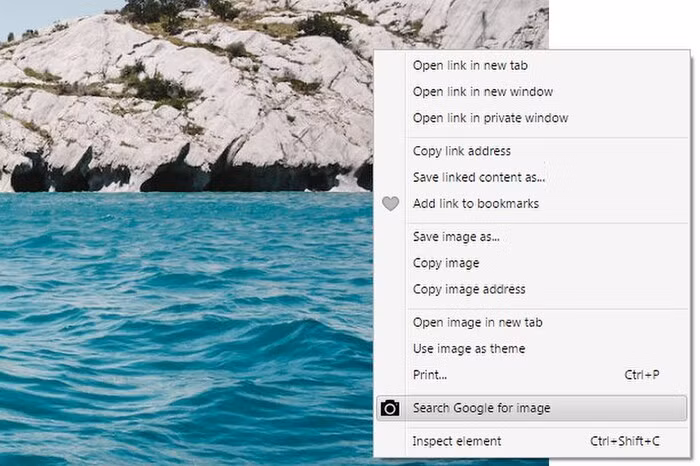The height and width of the screenshot is (466, 700).
Task: Open link in private window
Action: (x=490, y=118)
